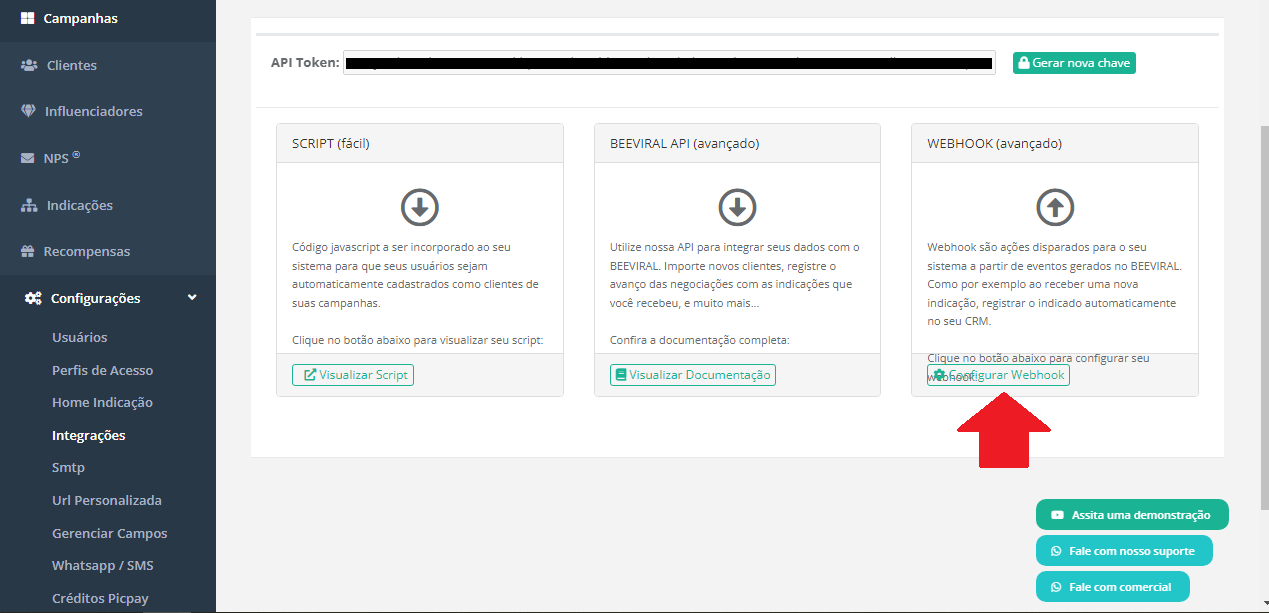Click Visualizar Documentação button
Viewport: 1269px width, 613px height.
[692, 375]
